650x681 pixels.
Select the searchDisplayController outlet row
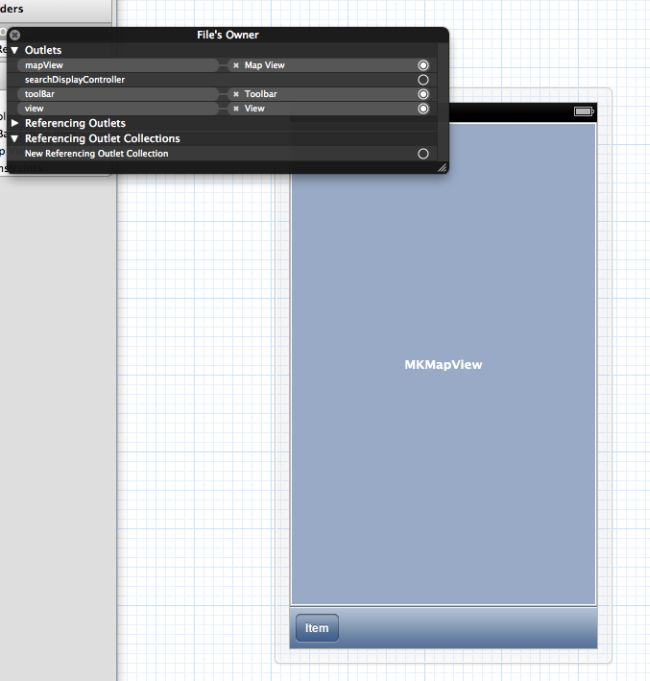tap(222, 79)
